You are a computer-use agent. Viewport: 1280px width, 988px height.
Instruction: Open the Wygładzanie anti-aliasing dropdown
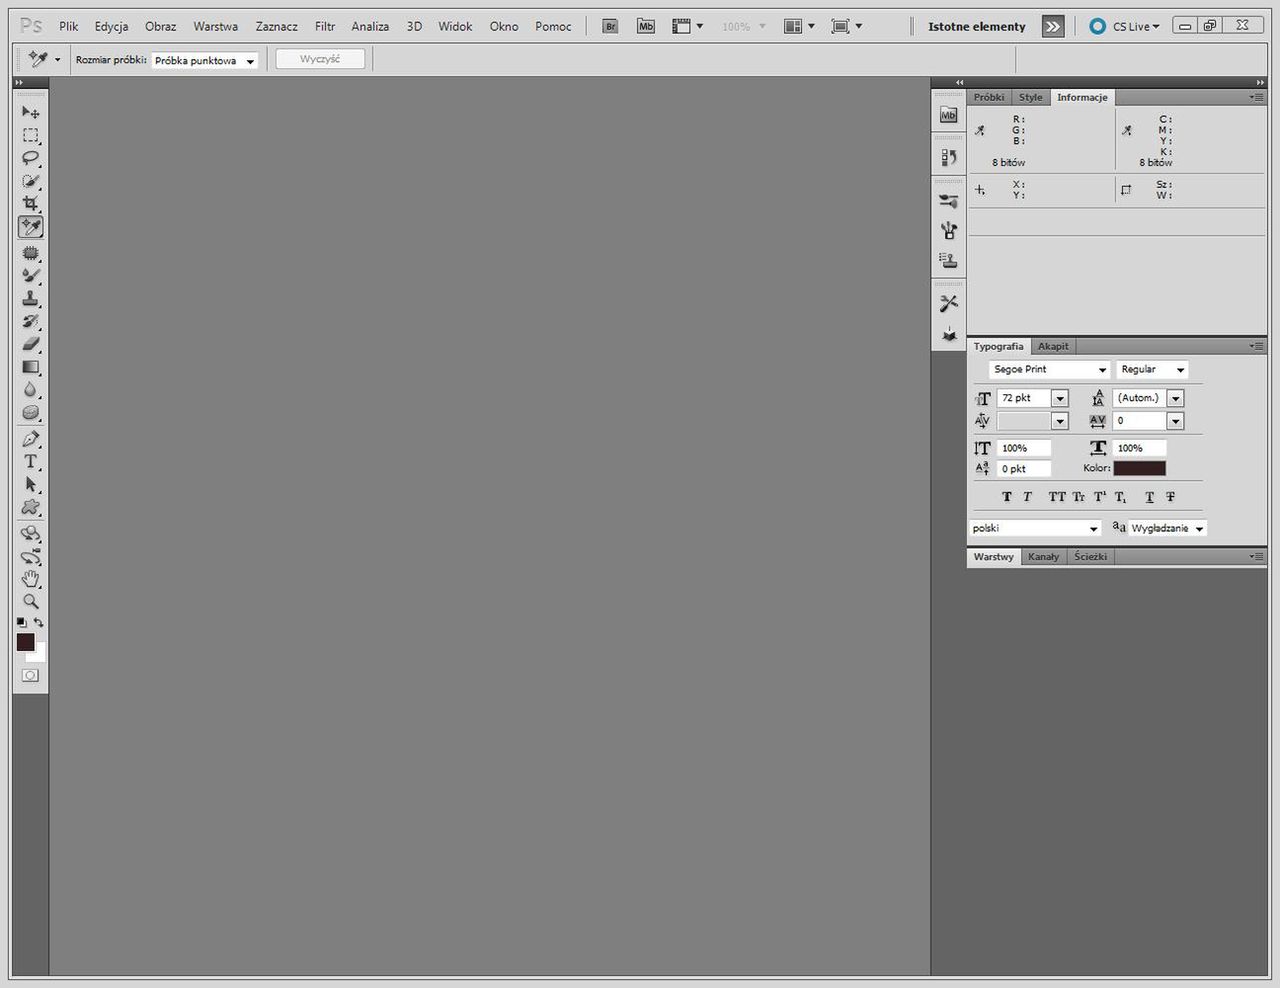click(x=1167, y=528)
